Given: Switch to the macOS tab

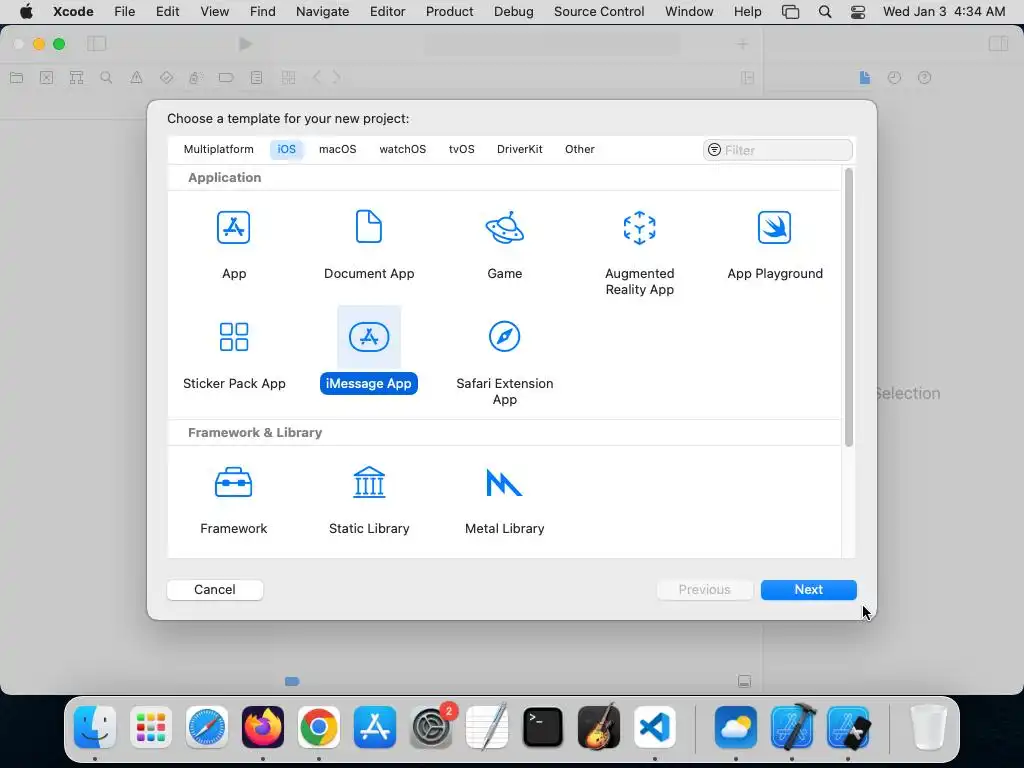Looking at the screenshot, I should [338, 149].
